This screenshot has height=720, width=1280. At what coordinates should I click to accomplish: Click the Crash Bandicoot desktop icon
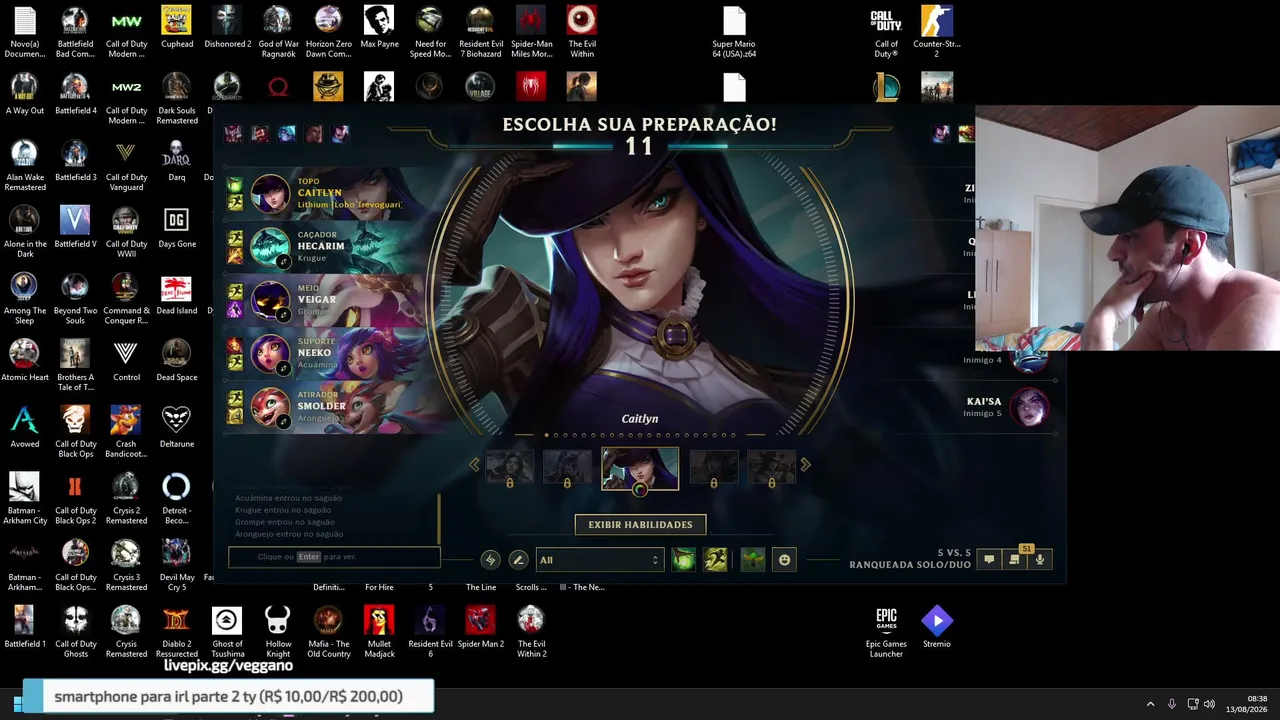(x=126, y=432)
